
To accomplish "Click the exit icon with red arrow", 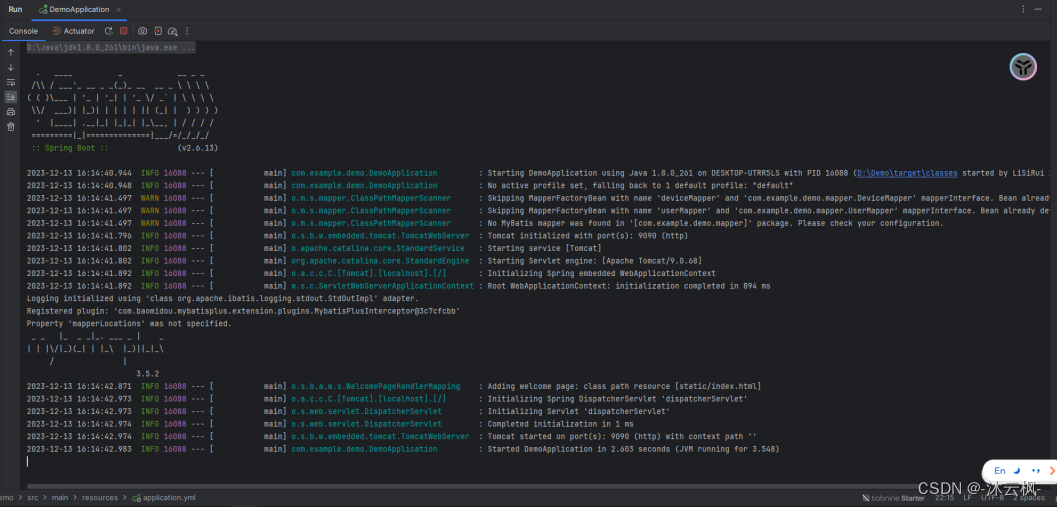I will tap(158, 31).
